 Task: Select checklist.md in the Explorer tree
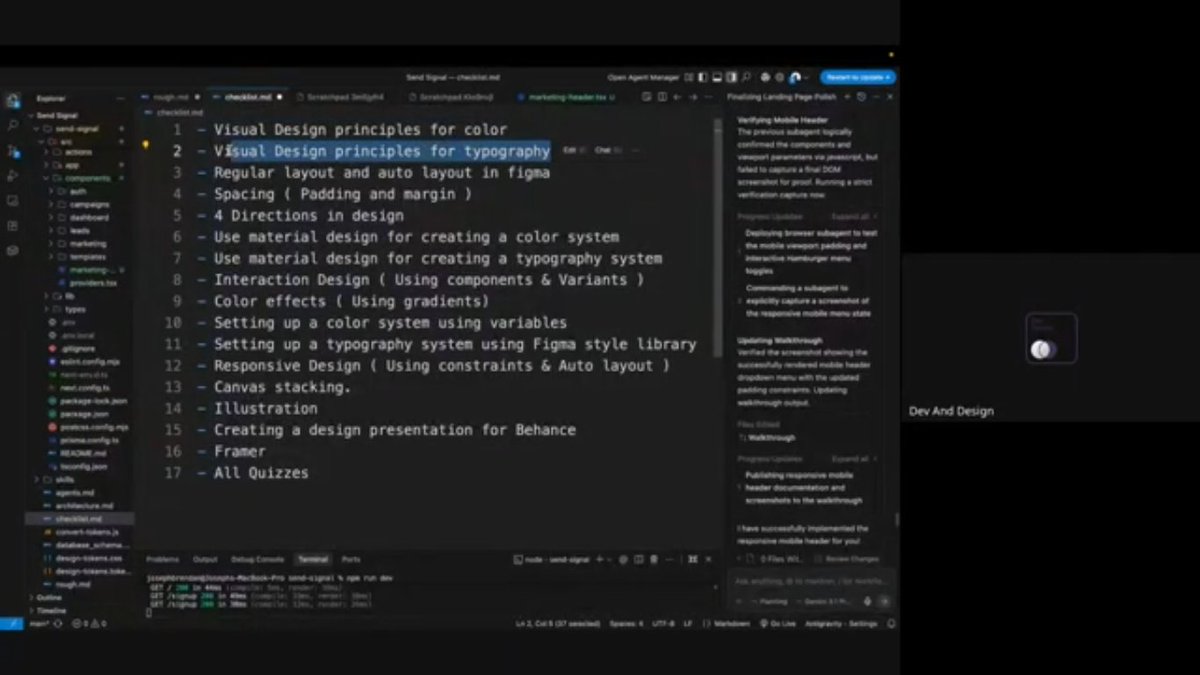pos(78,519)
